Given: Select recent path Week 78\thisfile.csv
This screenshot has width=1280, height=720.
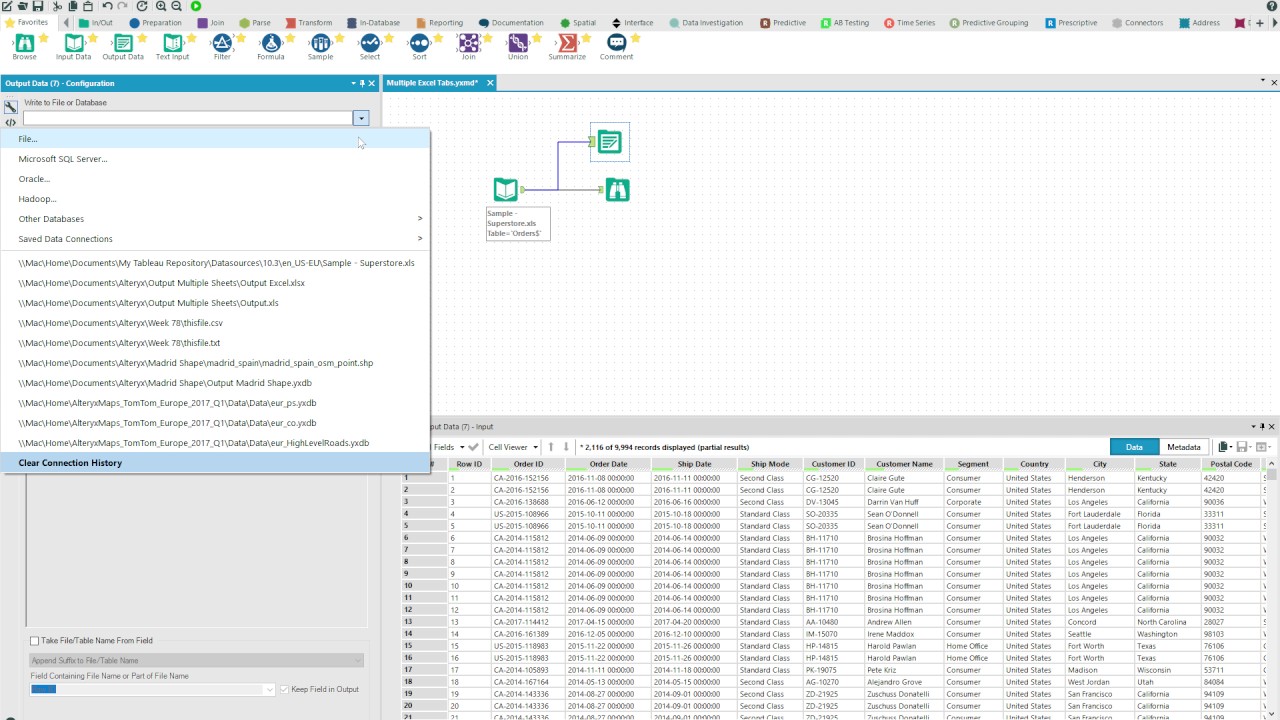Looking at the screenshot, I should pos(215,323).
